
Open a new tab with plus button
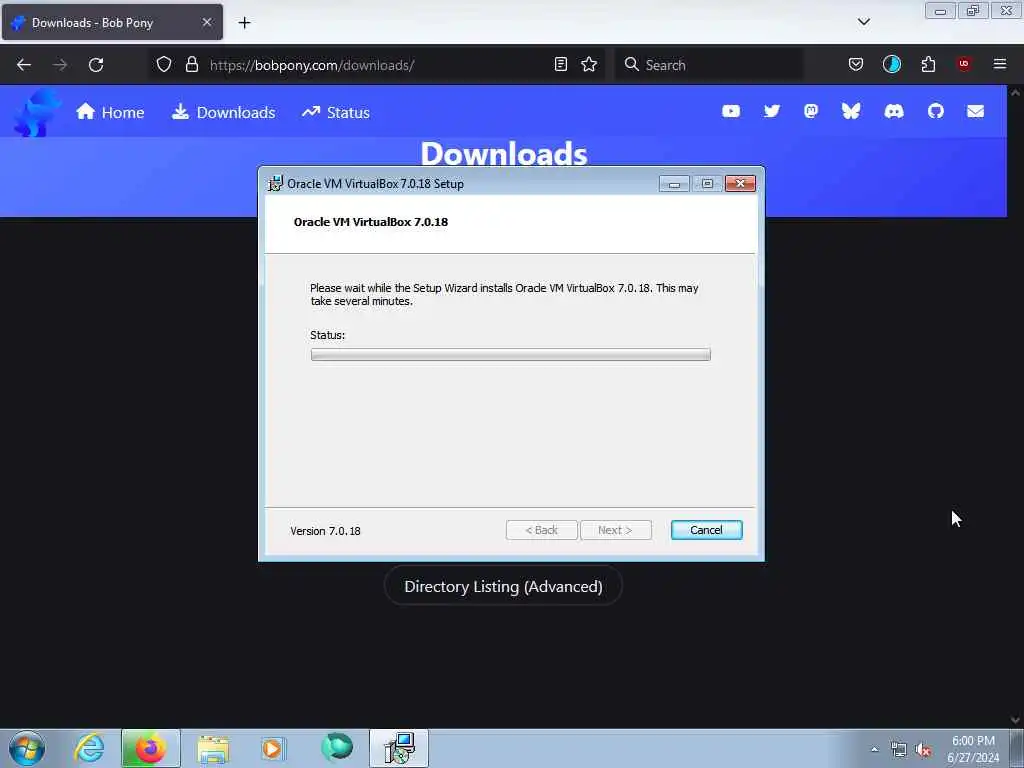244,23
